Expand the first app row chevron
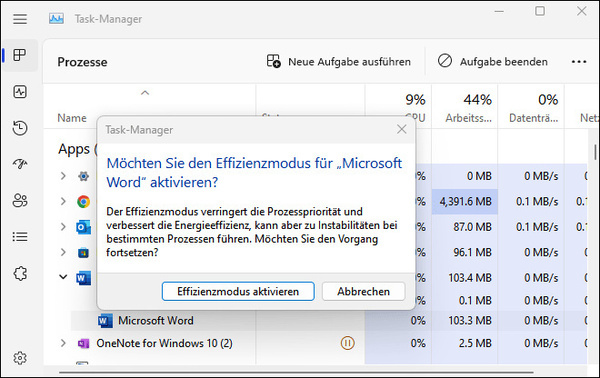This screenshot has height=378, width=600. [63, 176]
